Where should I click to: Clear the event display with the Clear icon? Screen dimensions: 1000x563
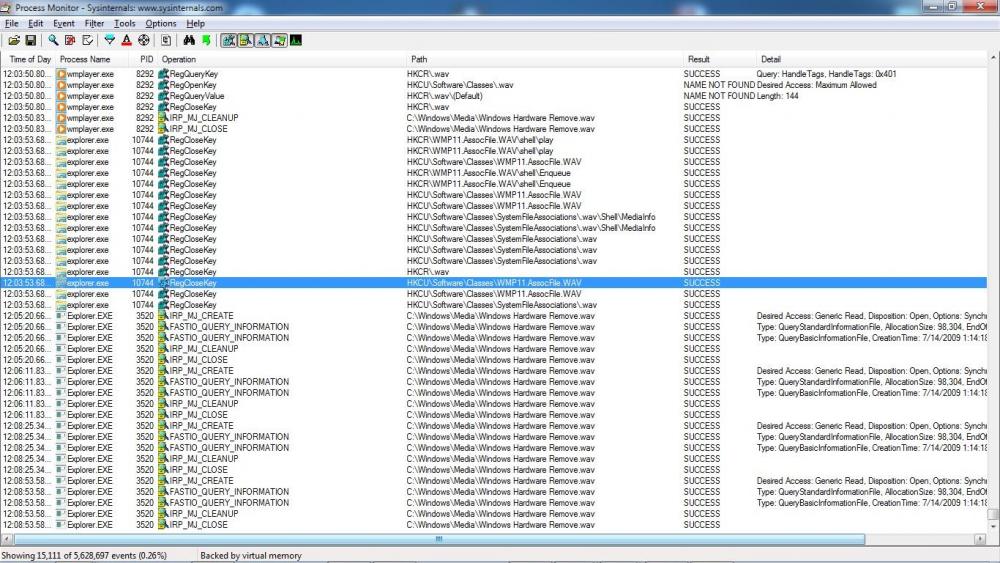[x=87, y=41]
